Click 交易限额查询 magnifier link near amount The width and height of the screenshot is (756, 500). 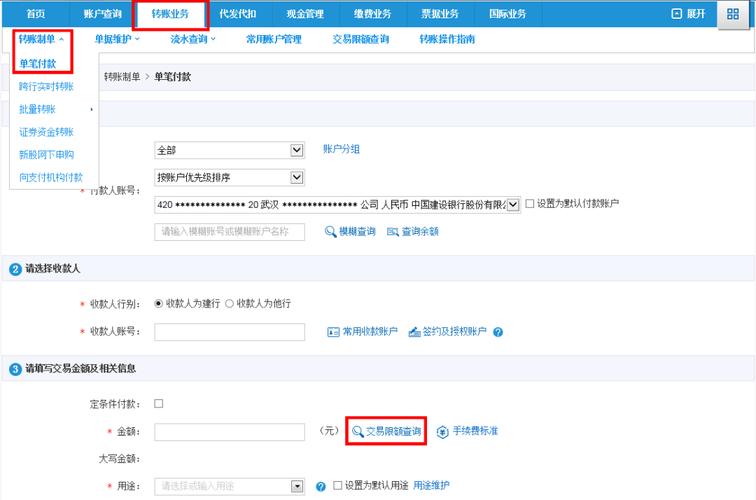click(x=386, y=431)
